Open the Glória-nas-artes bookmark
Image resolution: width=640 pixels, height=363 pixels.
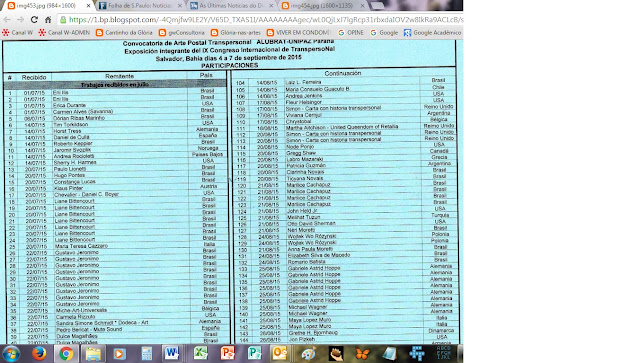point(236,33)
